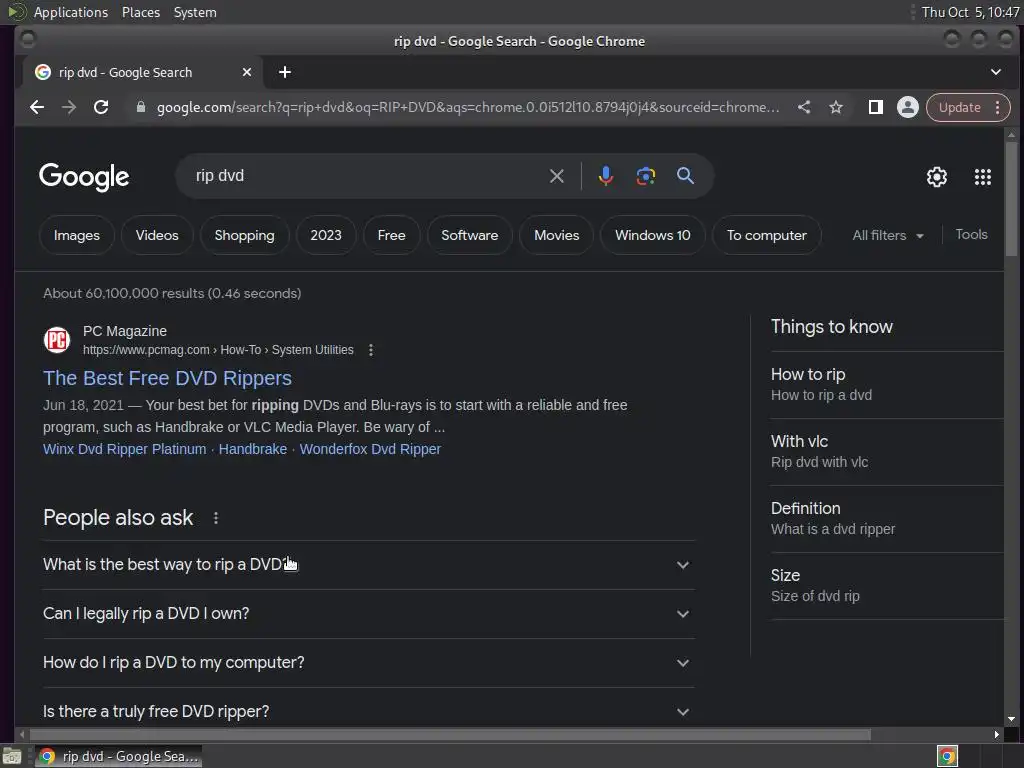Show desktop from the bottom panel
This screenshot has width=1024, height=768.
pyautogui.click(x=11, y=756)
